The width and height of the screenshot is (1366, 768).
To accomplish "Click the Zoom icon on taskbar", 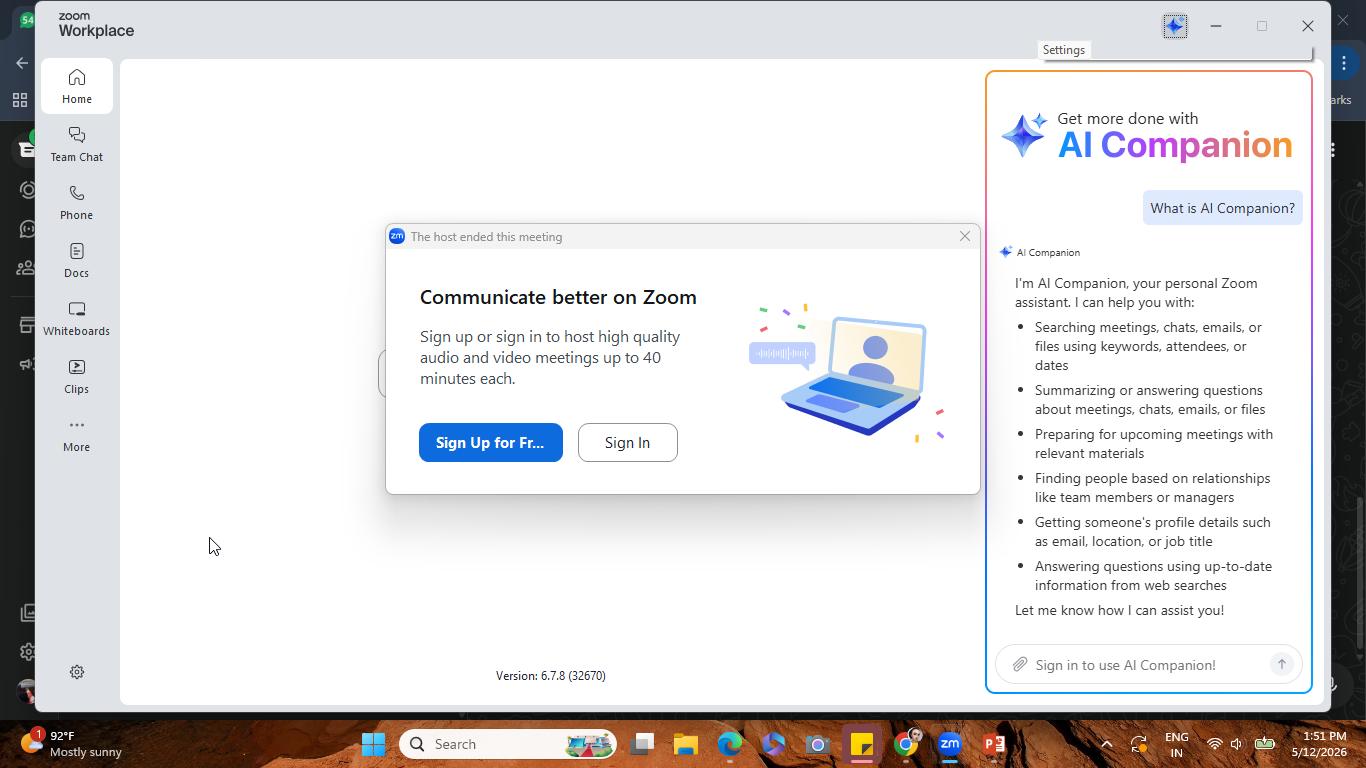I will tap(950, 744).
